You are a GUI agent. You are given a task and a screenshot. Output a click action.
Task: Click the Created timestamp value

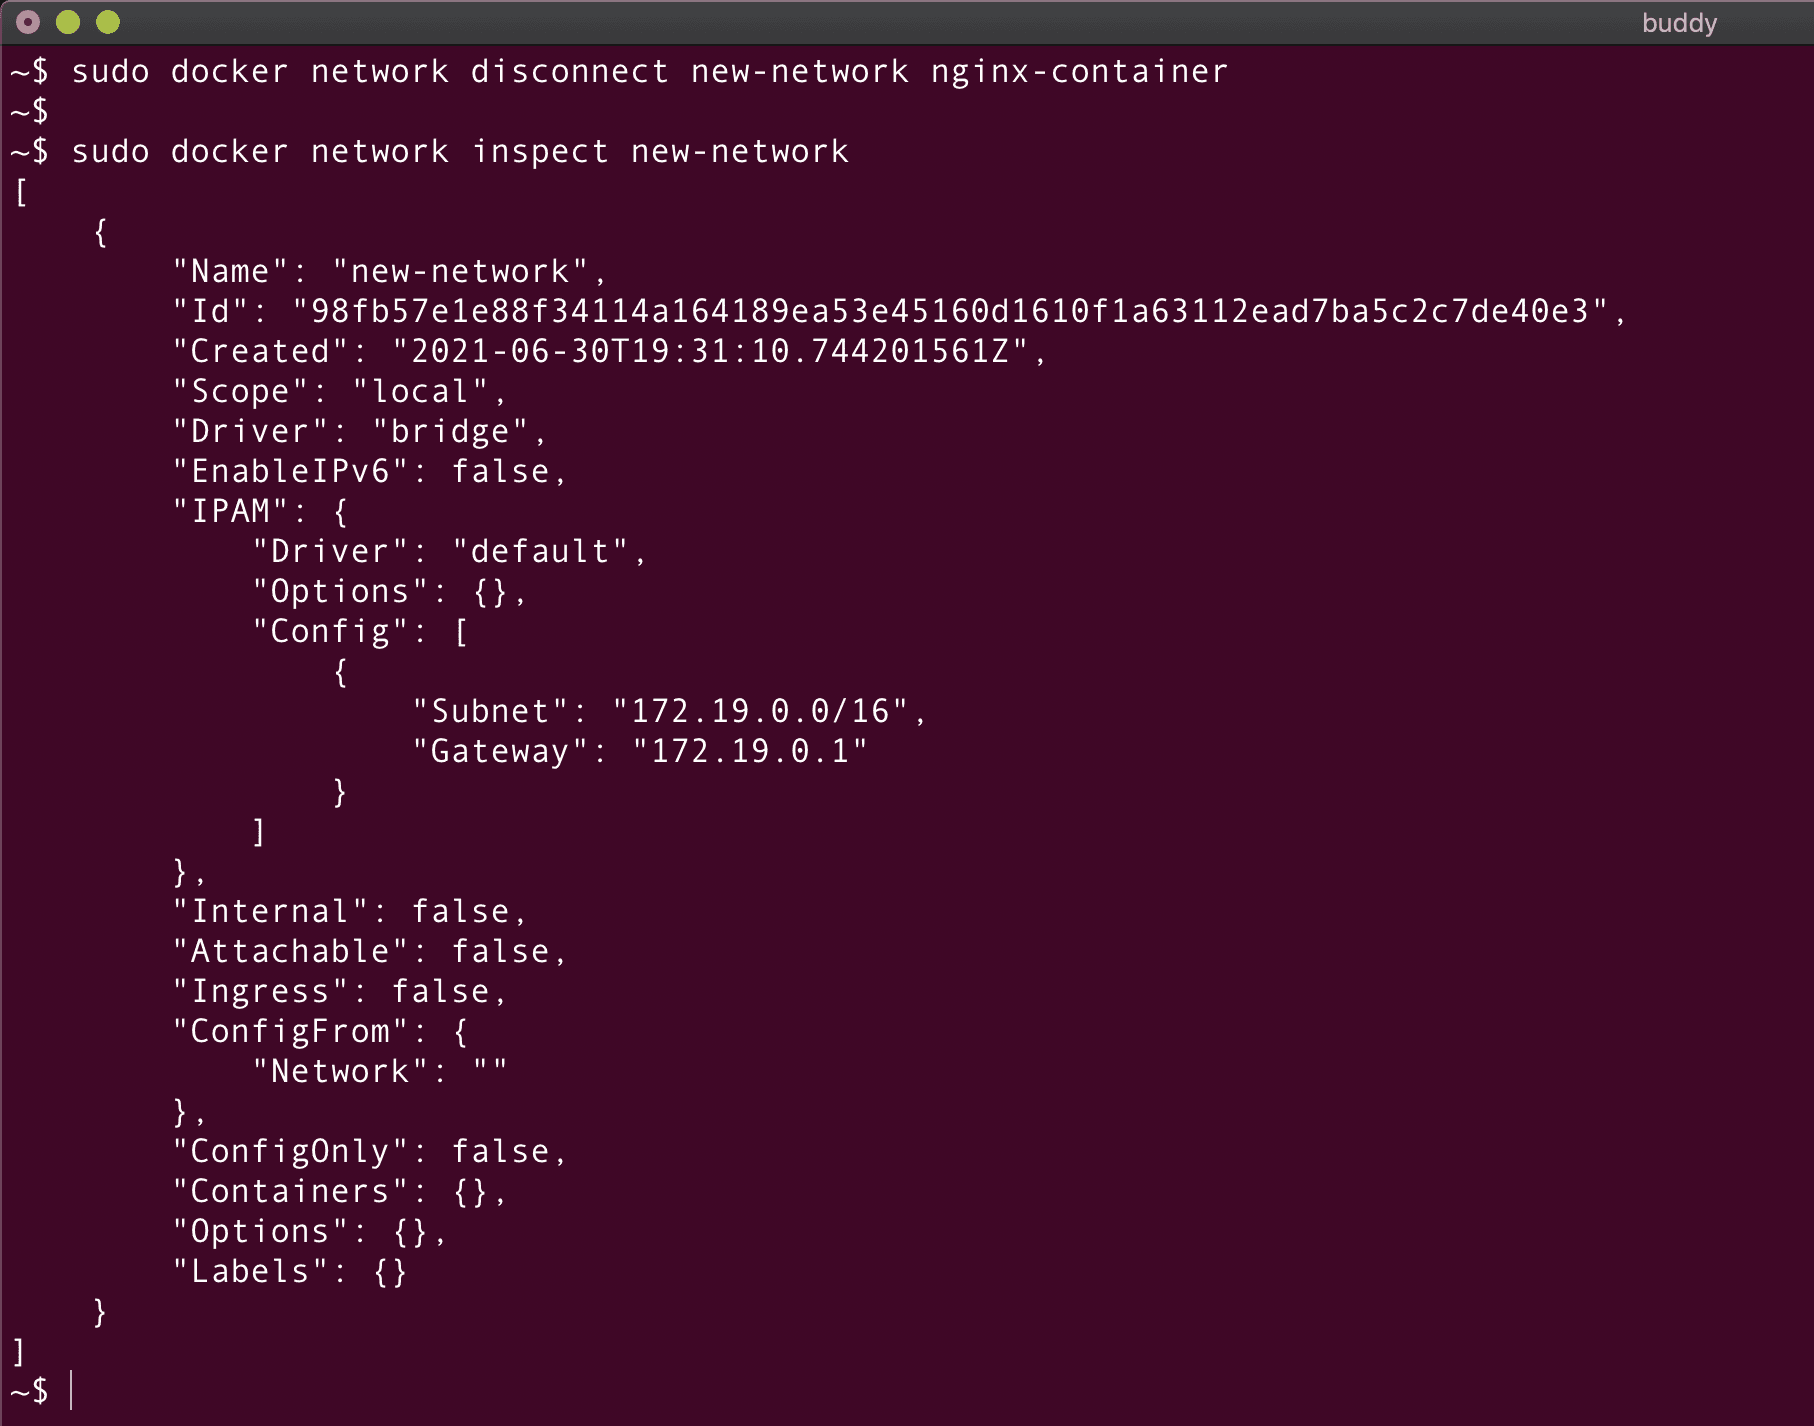[709, 351]
